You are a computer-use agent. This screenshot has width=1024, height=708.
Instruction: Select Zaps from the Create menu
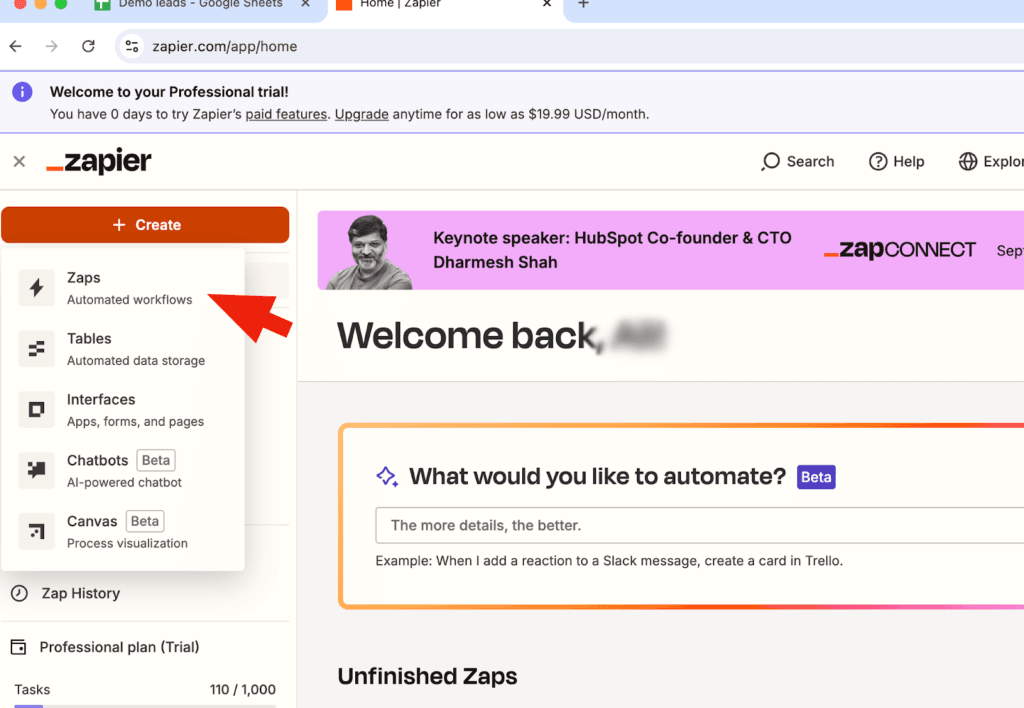84,287
